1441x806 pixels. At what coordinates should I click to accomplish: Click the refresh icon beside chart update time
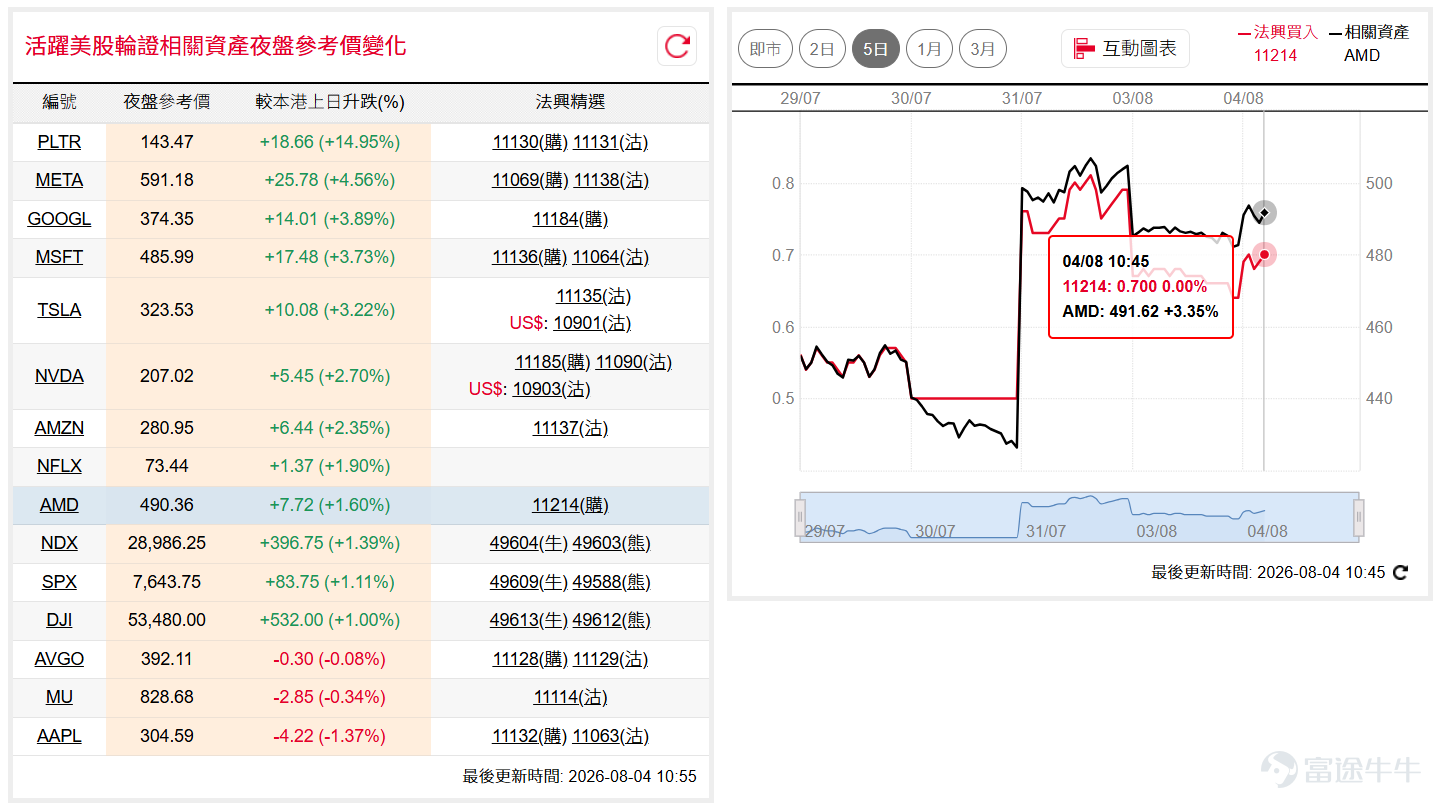pyautogui.click(x=1401, y=572)
